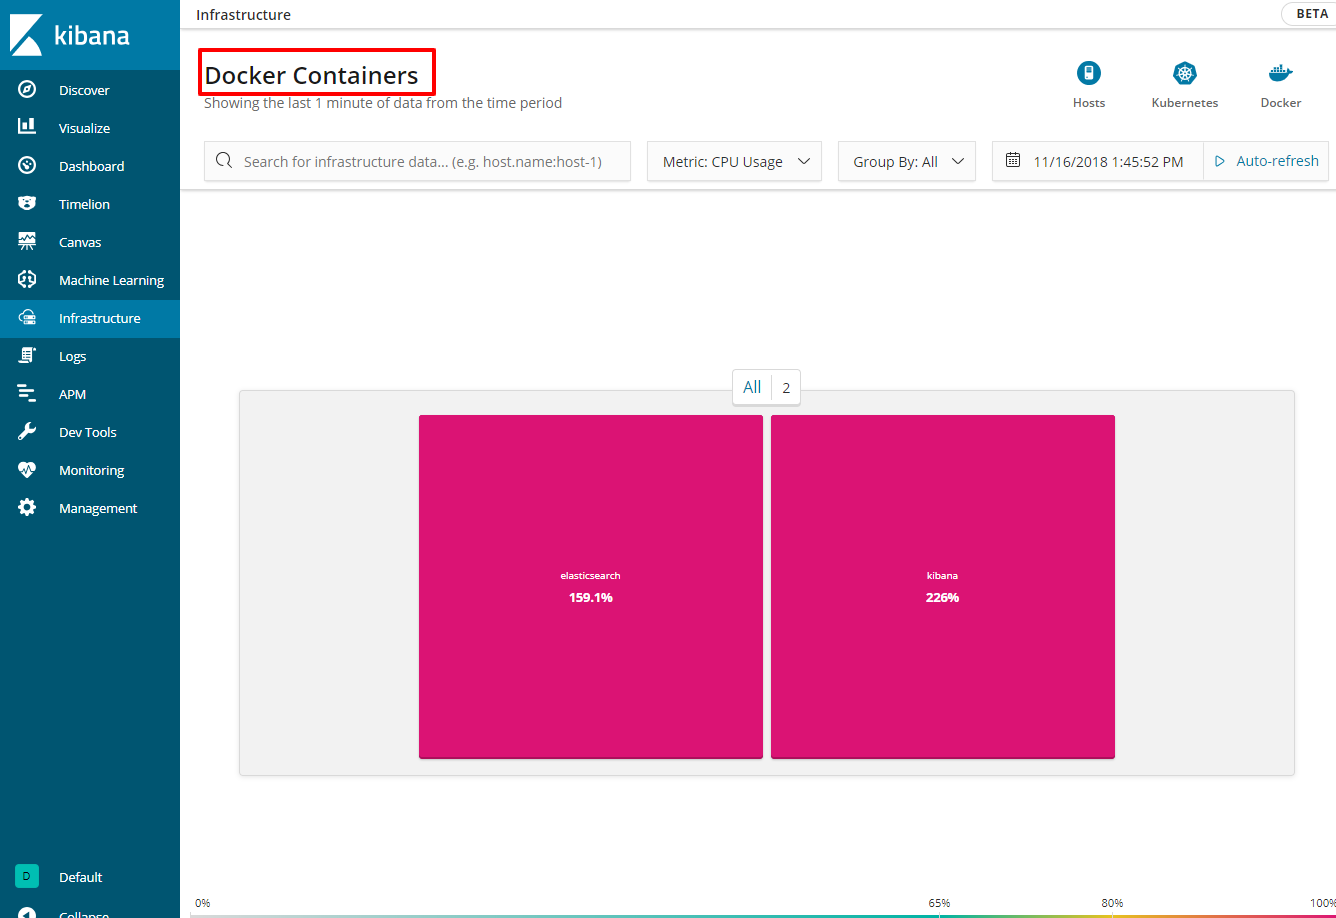Open Monitoring heartbeat icon
This screenshot has height=918, width=1336.
(27, 470)
